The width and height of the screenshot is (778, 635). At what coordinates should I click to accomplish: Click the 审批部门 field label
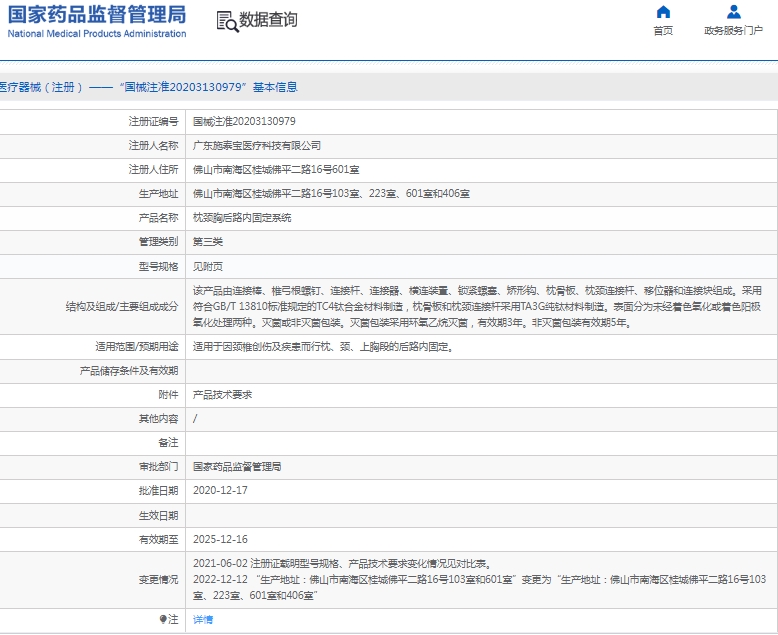tap(158, 467)
